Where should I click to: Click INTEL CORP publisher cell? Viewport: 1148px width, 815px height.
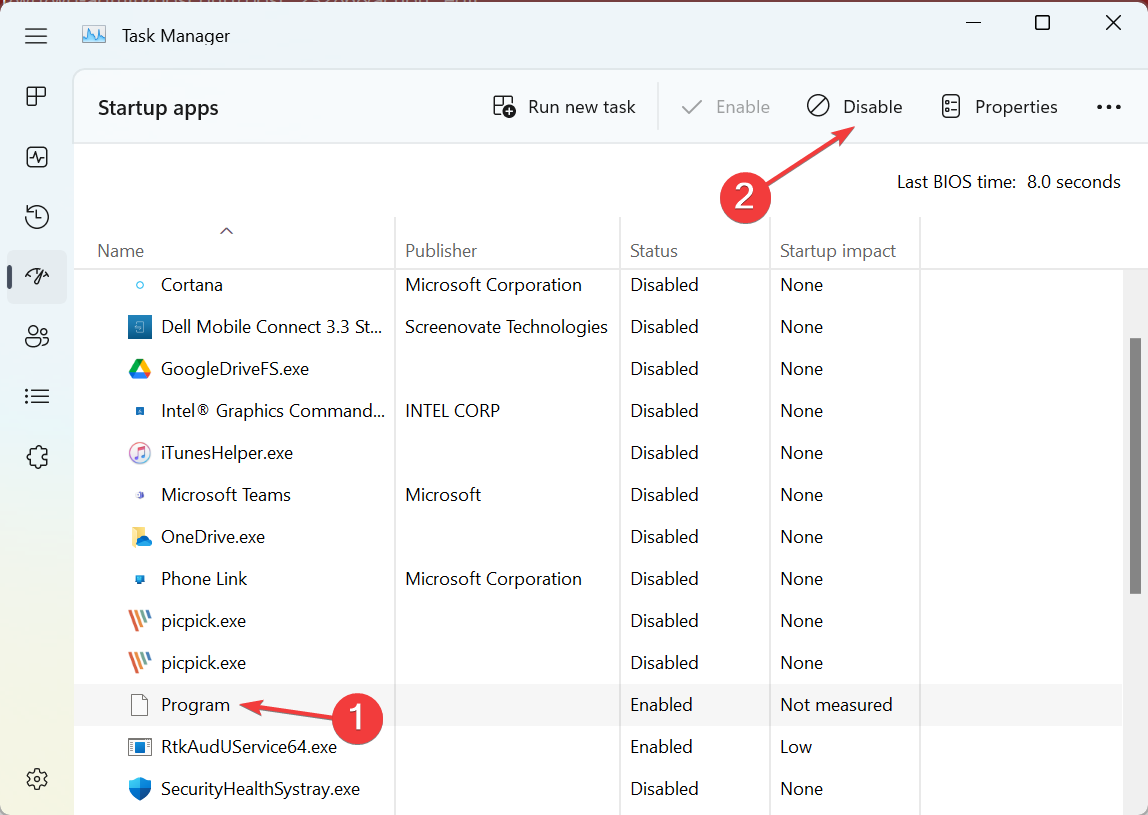click(x=452, y=411)
